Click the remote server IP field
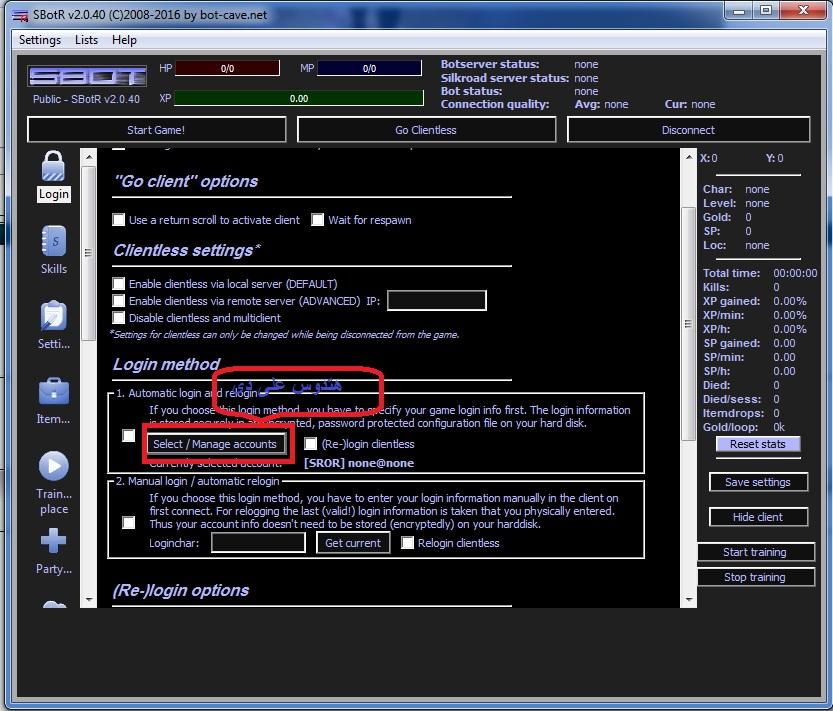The image size is (833, 711). point(437,301)
